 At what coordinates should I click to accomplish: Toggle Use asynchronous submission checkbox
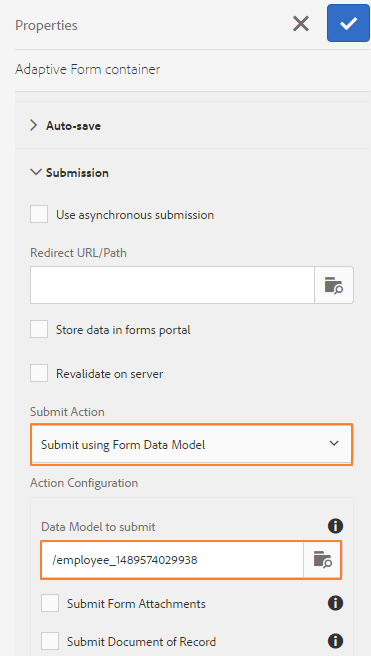(x=39, y=214)
